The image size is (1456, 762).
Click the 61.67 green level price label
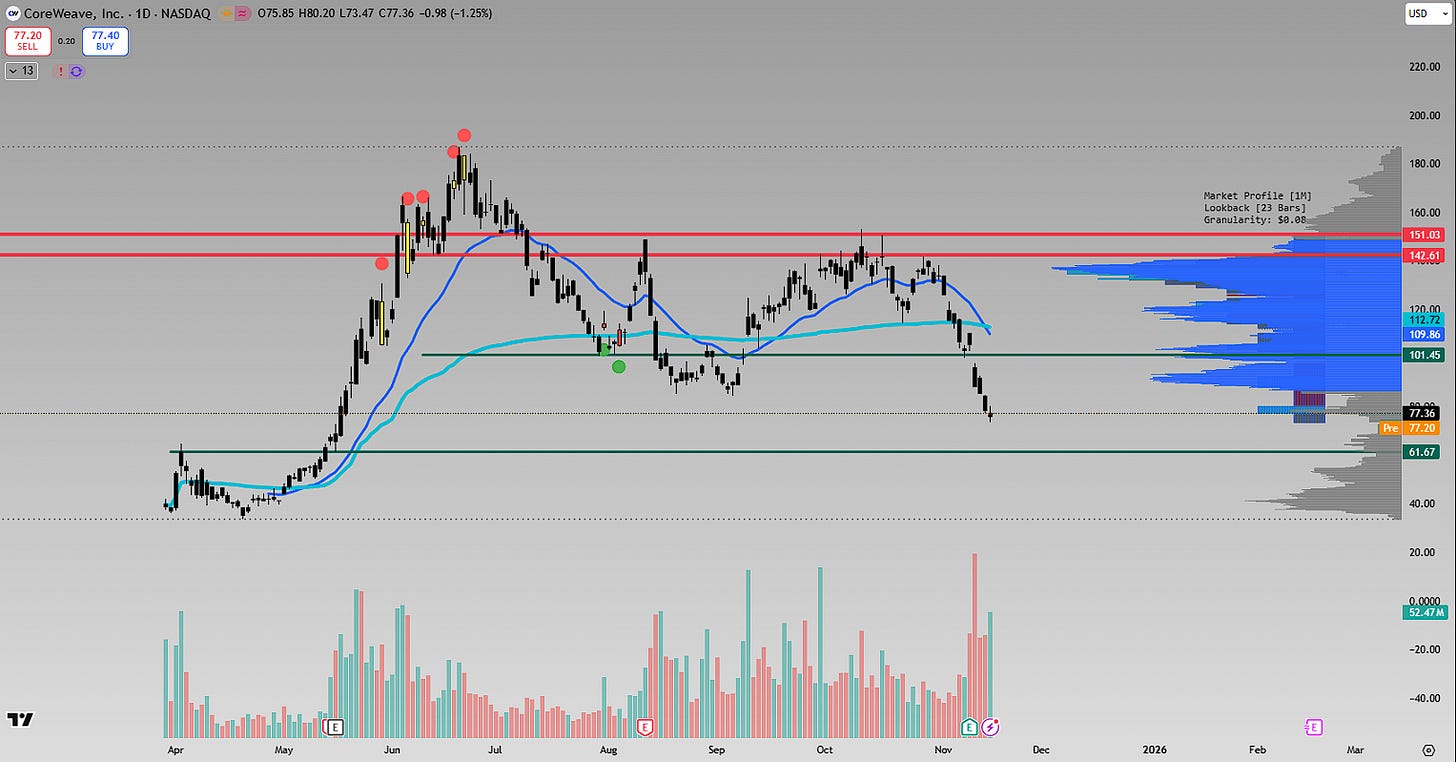point(1422,452)
